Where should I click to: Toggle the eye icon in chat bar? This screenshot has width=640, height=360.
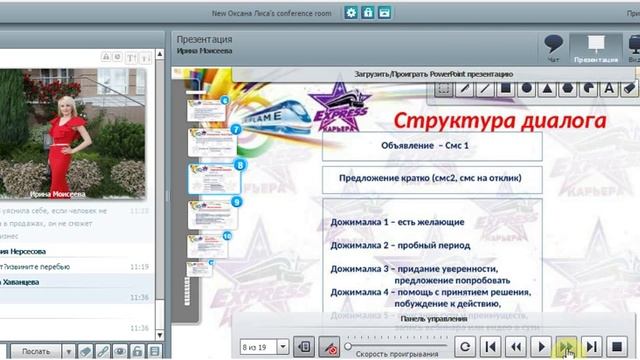coord(120,351)
